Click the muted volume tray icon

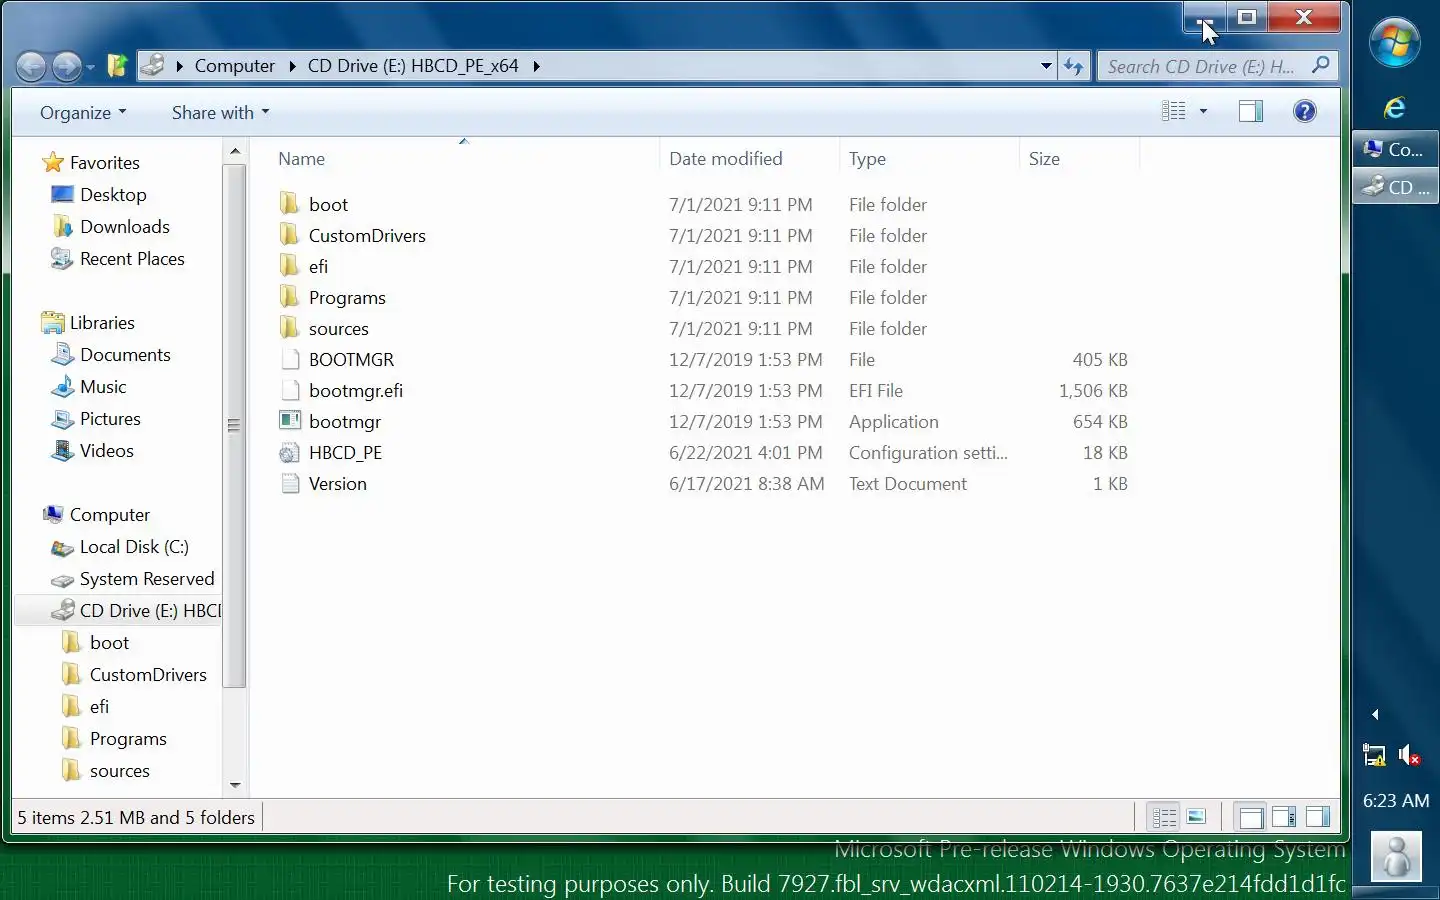click(x=1409, y=755)
